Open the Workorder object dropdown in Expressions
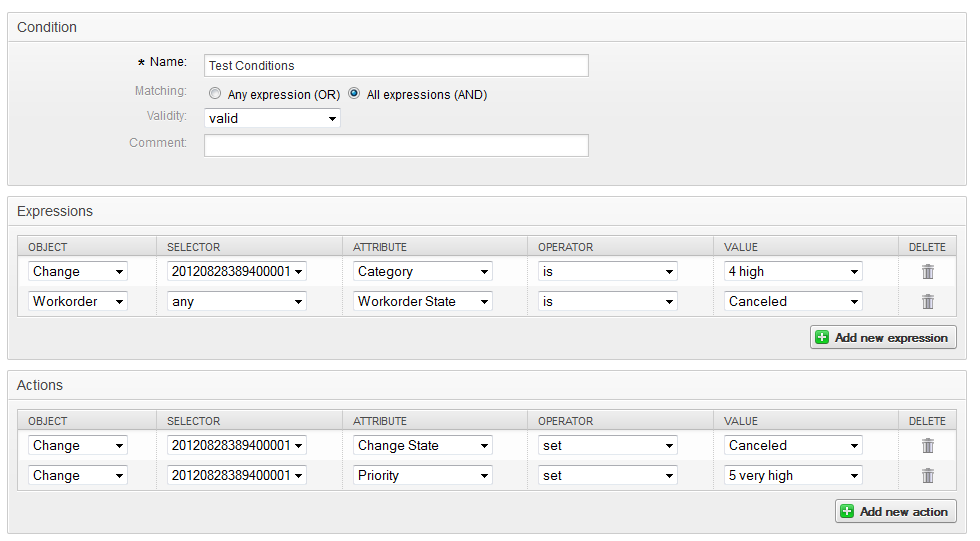The image size is (980, 541). (x=77, y=301)
